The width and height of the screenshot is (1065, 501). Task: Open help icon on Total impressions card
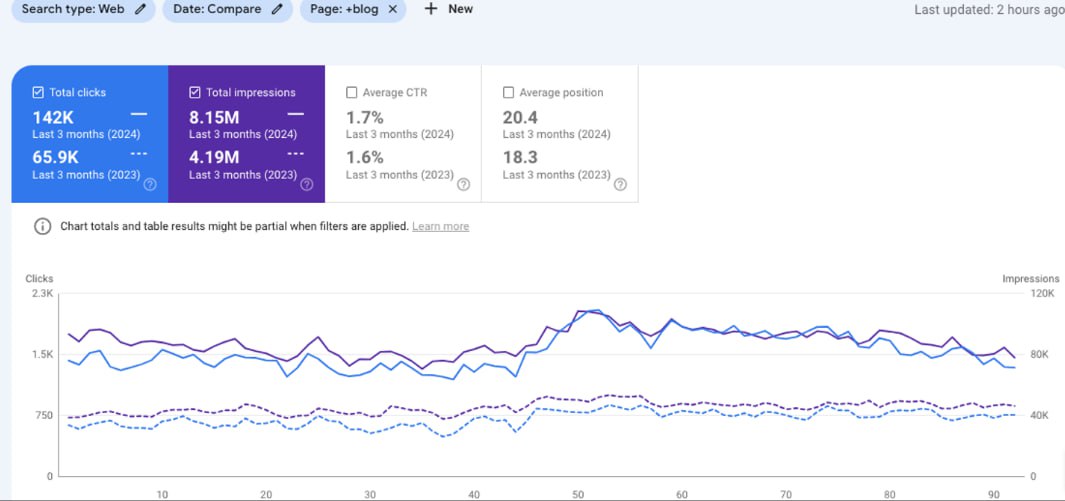click(307, 185)
